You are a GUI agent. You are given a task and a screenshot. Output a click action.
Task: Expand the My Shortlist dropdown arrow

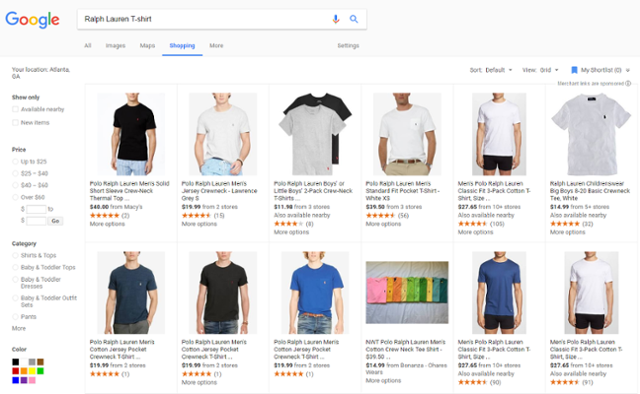point(628,71)
